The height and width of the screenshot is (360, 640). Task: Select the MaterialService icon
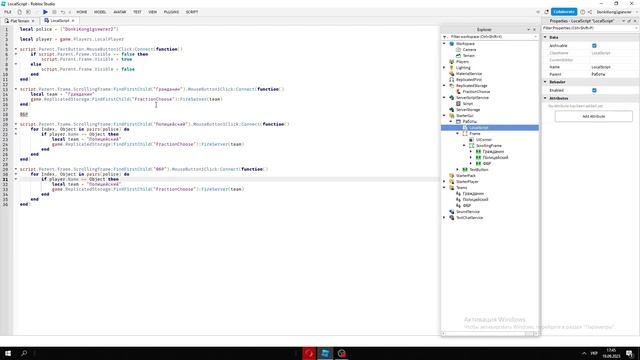coord(451,74)
